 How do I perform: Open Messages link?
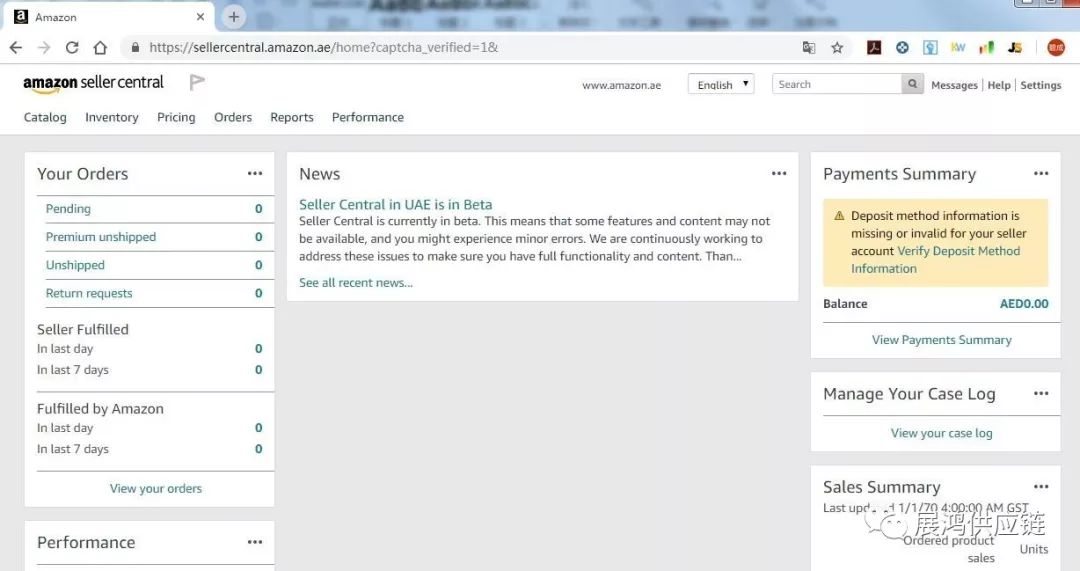[x=954, y=85]
